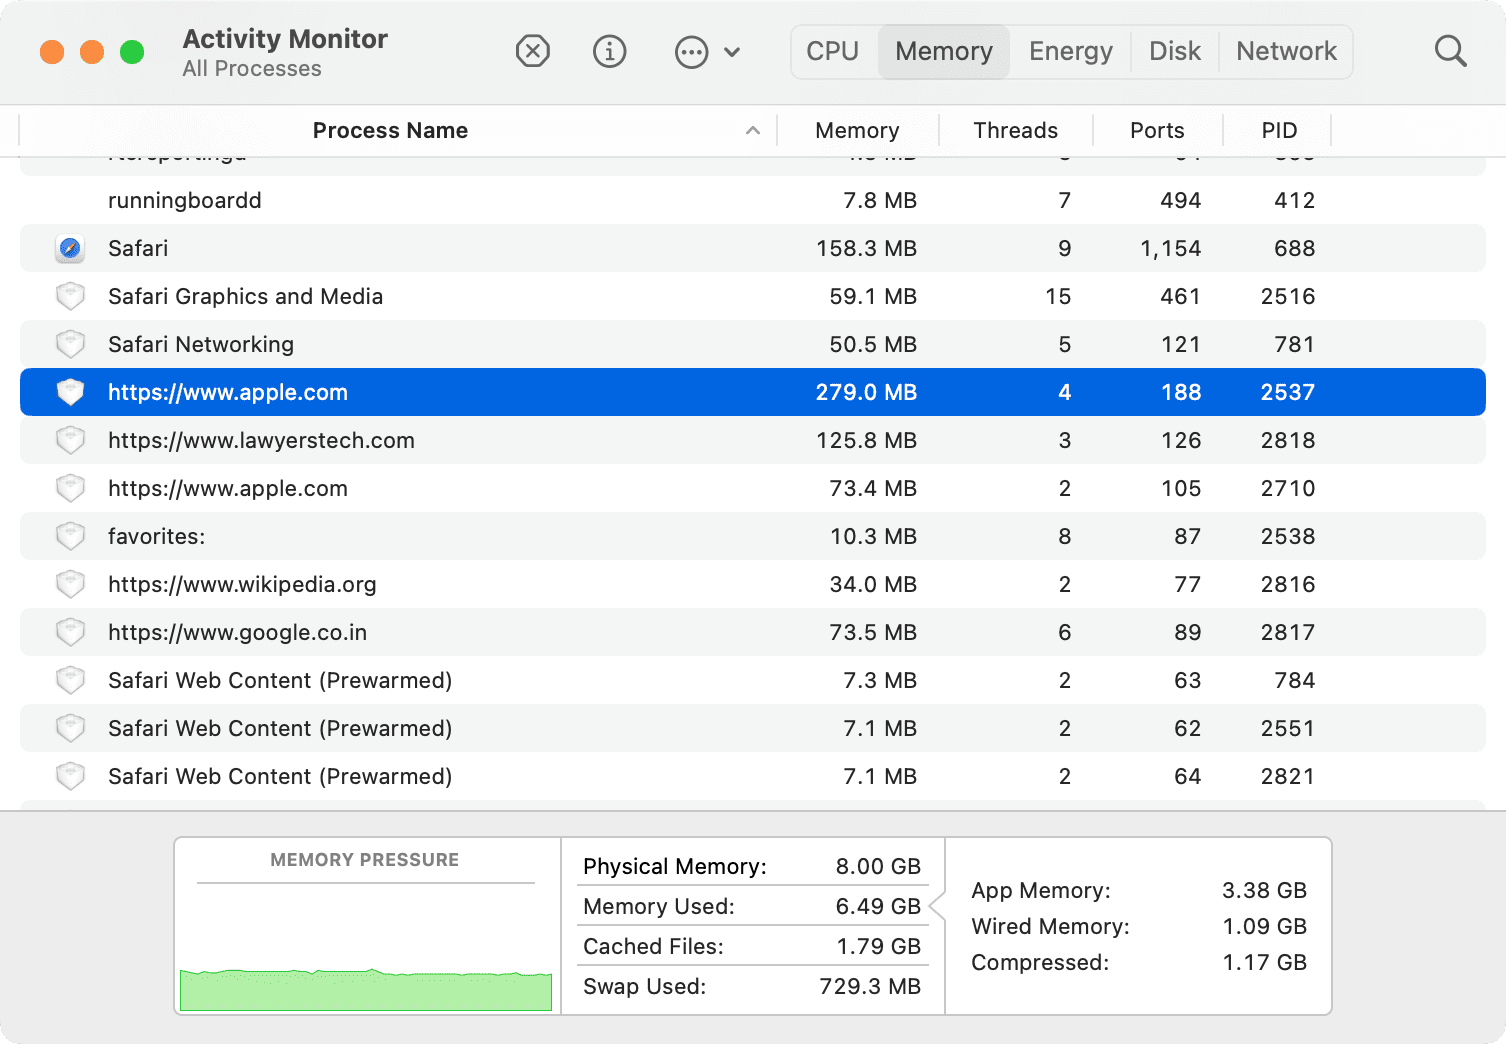Click the 1,154 ports value
Image resolution: width=1506 pixels, height=1044 pixels.
click(x=1171, y=248)
